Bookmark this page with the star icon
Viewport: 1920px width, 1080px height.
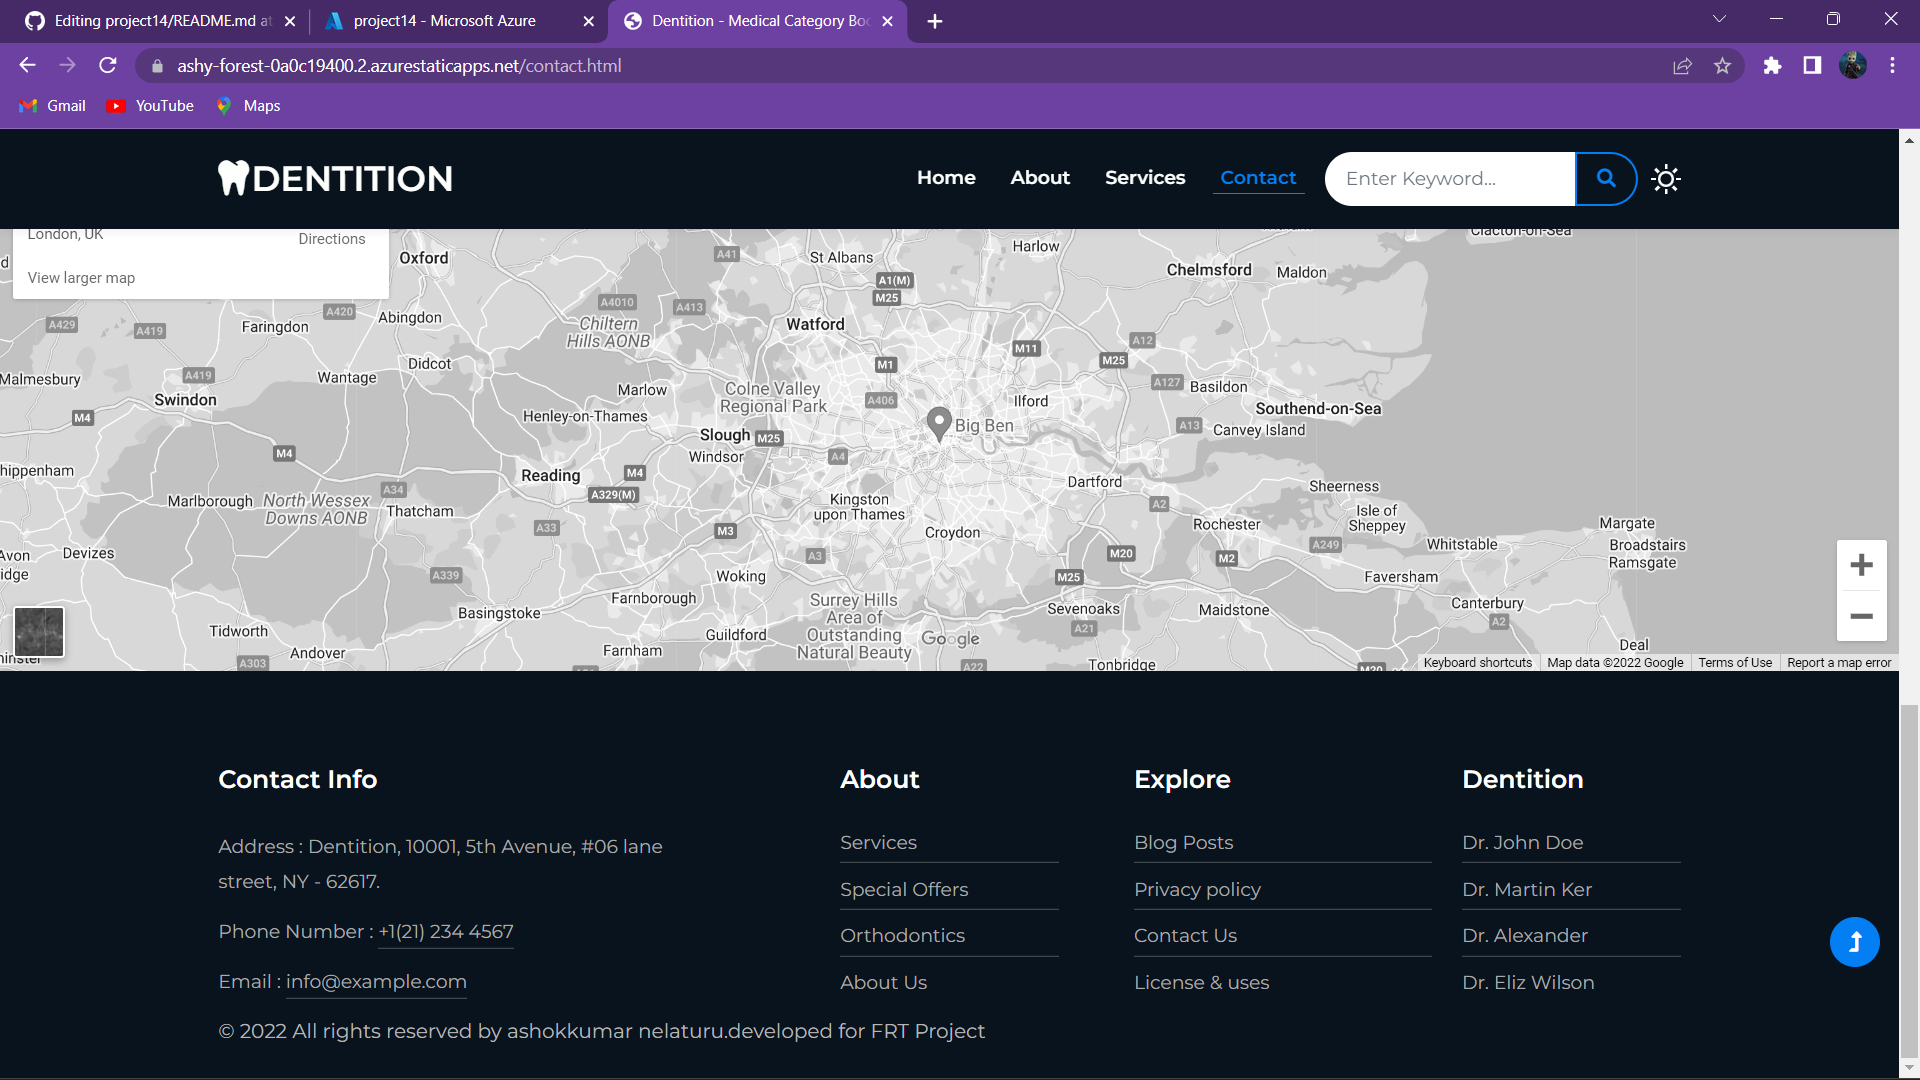[1723, 65]
